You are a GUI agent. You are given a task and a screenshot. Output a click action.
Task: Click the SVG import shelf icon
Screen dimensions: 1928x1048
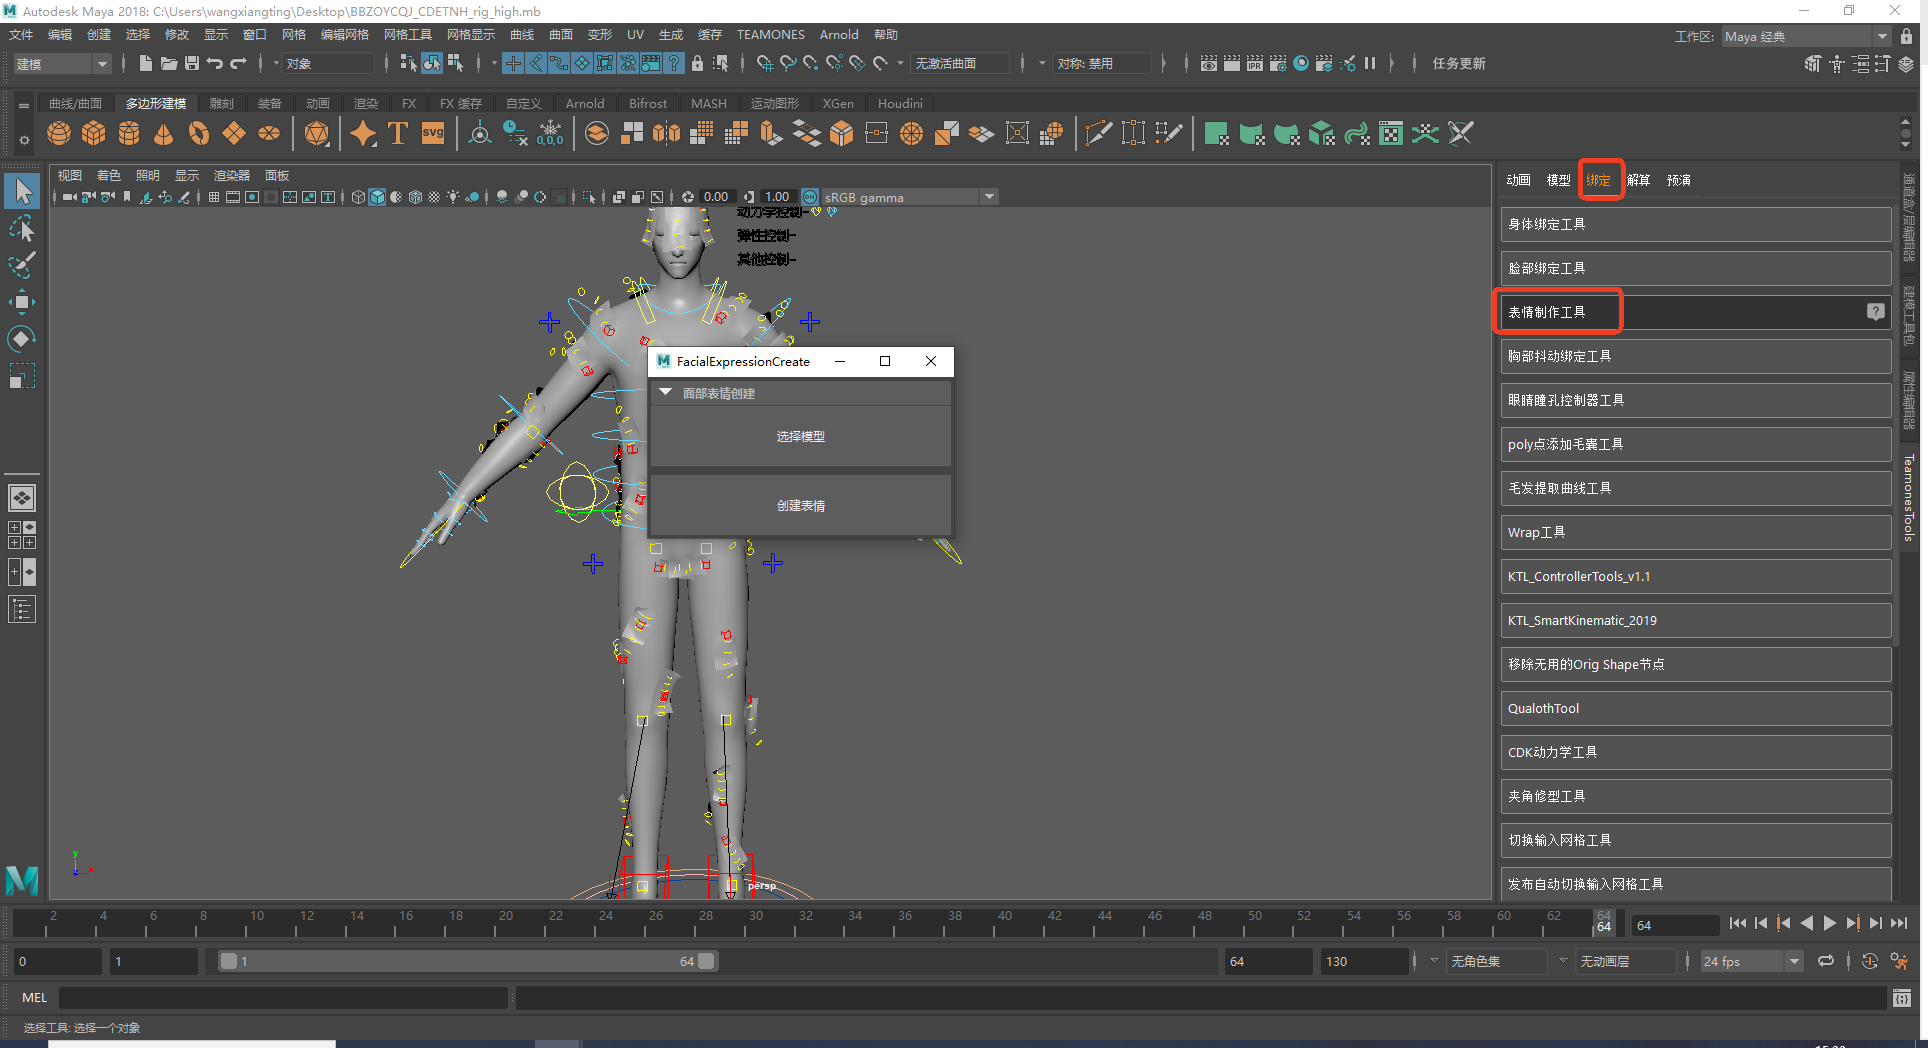[x=432, y=133]
